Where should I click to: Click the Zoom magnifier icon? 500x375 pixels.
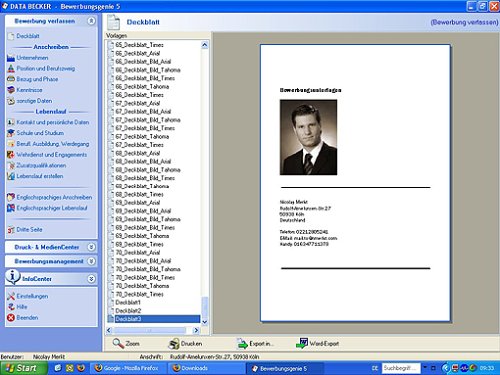coord(118,343)
